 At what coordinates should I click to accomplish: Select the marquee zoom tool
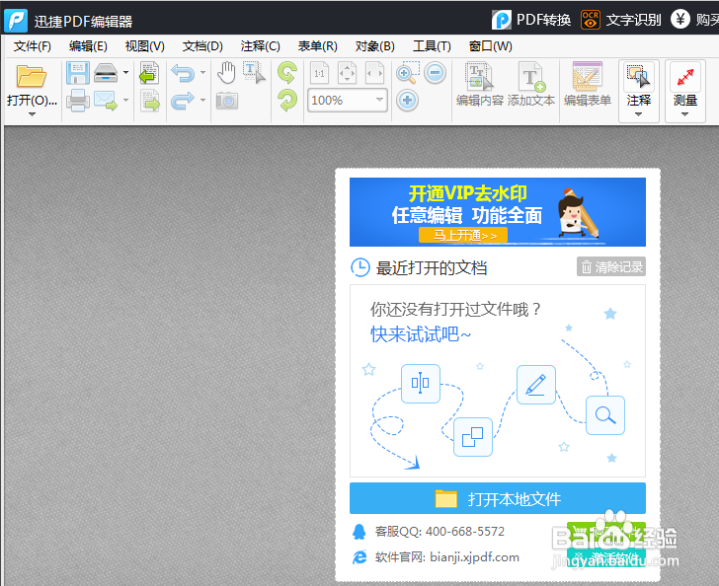tap(408, 73)
